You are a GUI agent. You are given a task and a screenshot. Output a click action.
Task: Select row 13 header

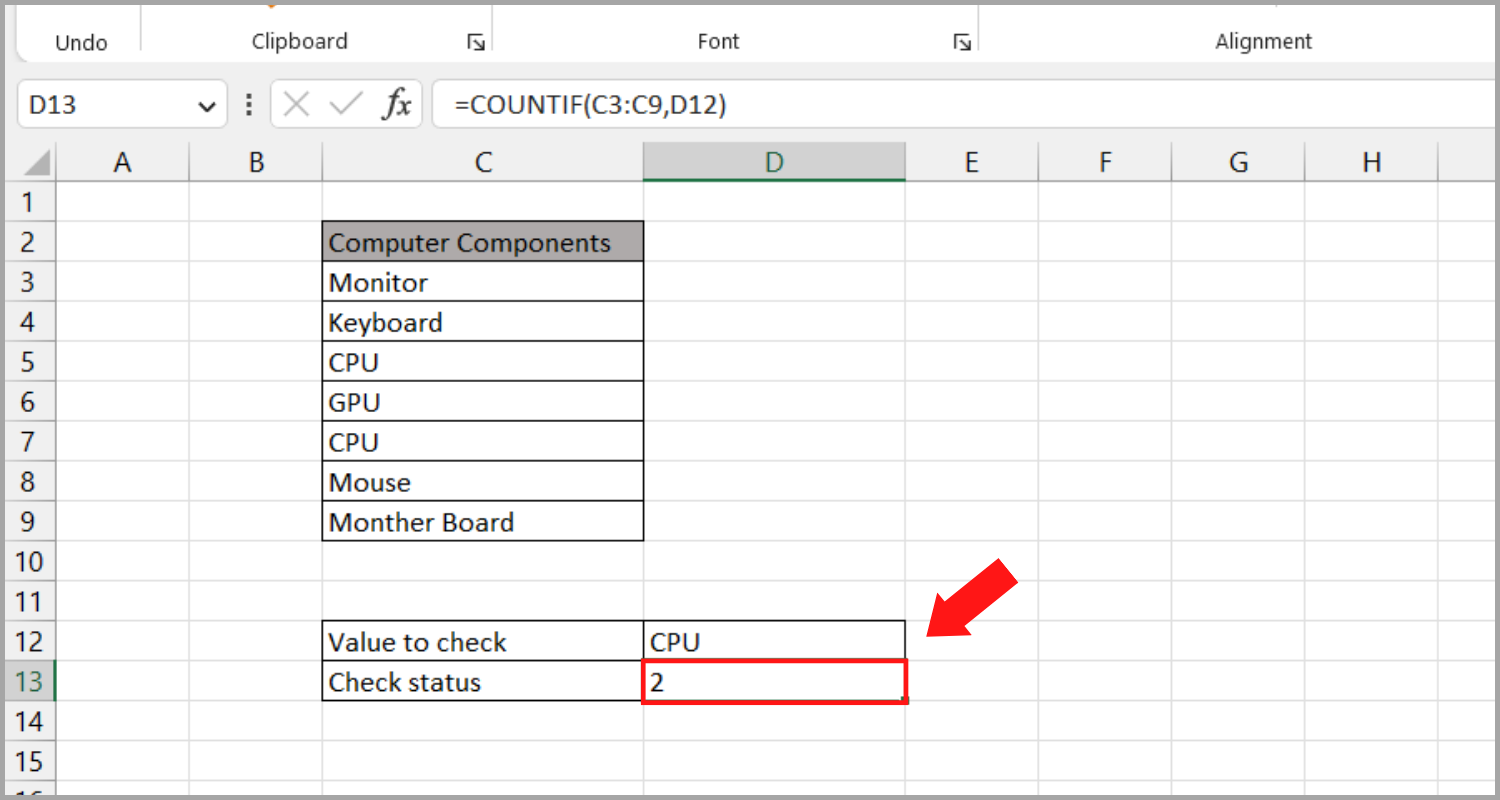[x=29, y=681]
